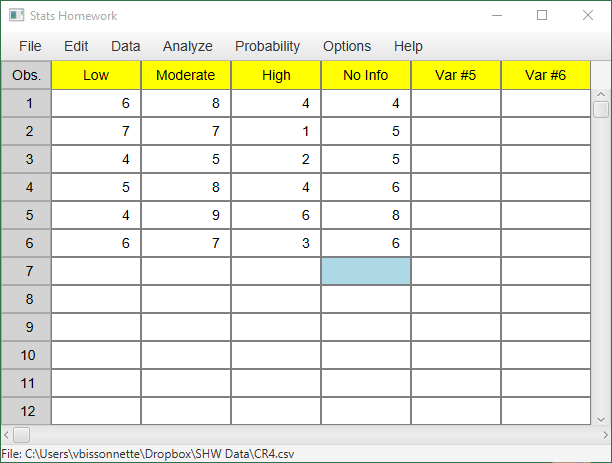This screenshot has height=463, width=612.
Task: Click Low cell in row 6
Action: (x=96, y=243)
